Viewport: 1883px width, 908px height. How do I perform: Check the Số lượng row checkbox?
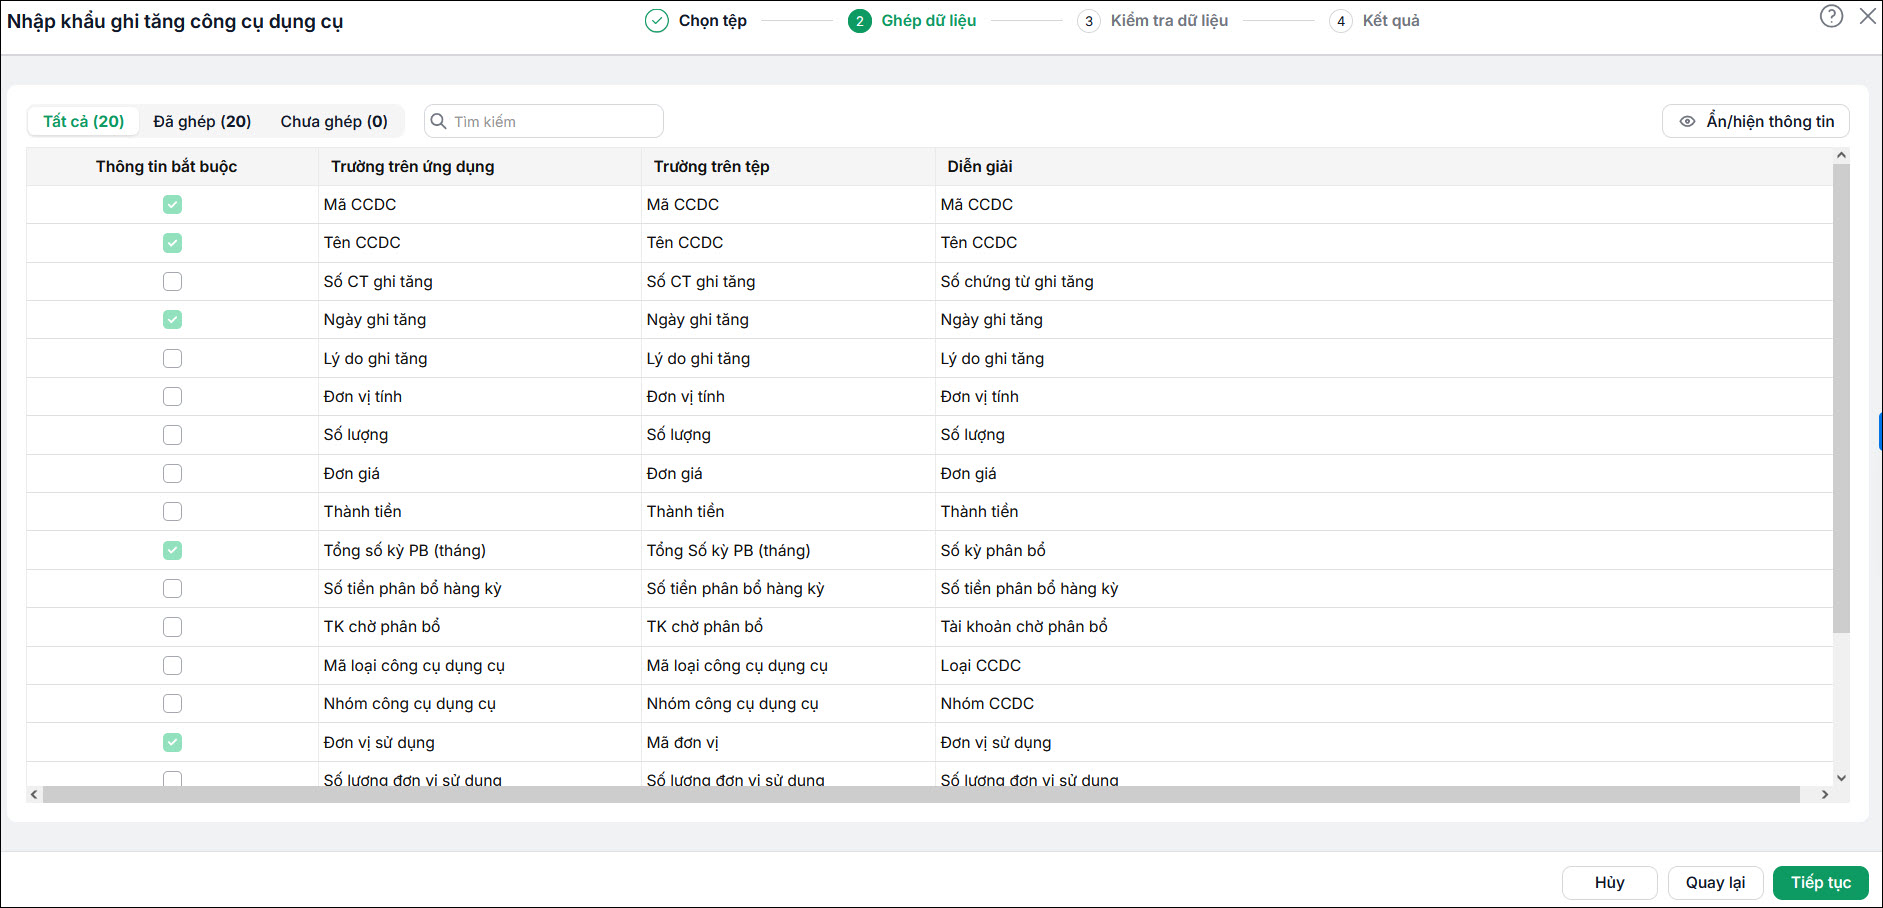172,435
